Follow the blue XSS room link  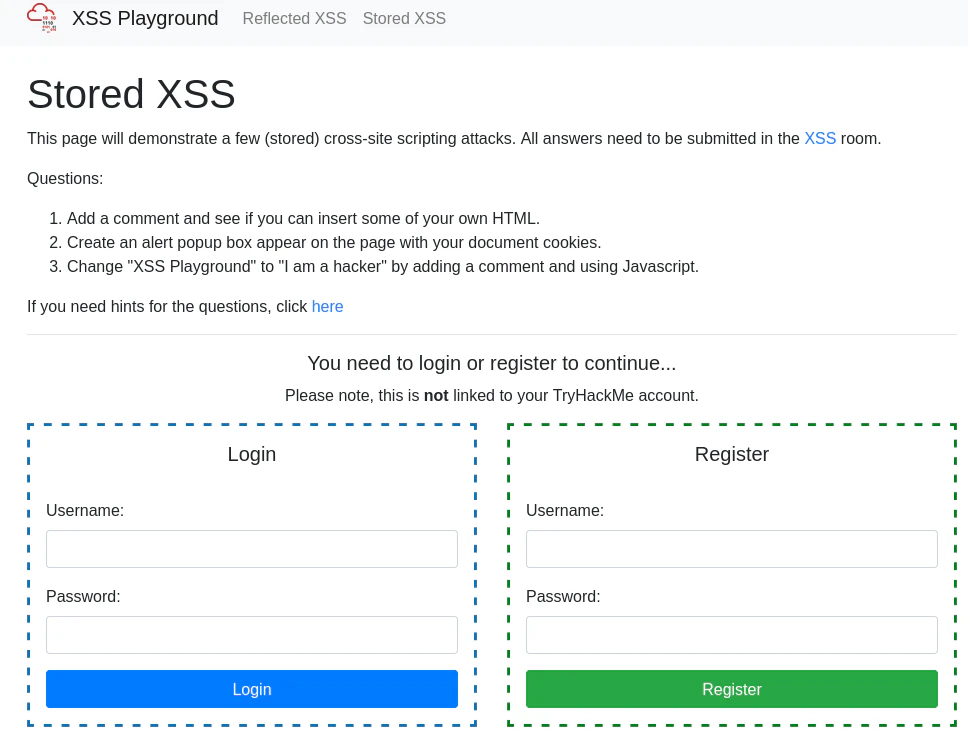click(820, 138)
